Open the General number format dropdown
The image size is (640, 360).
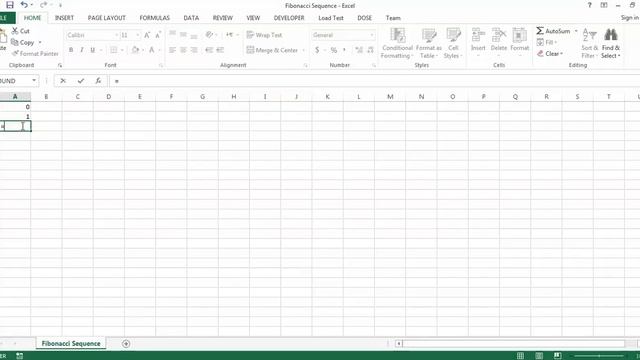pyautogui.click(x=372, y=35)
